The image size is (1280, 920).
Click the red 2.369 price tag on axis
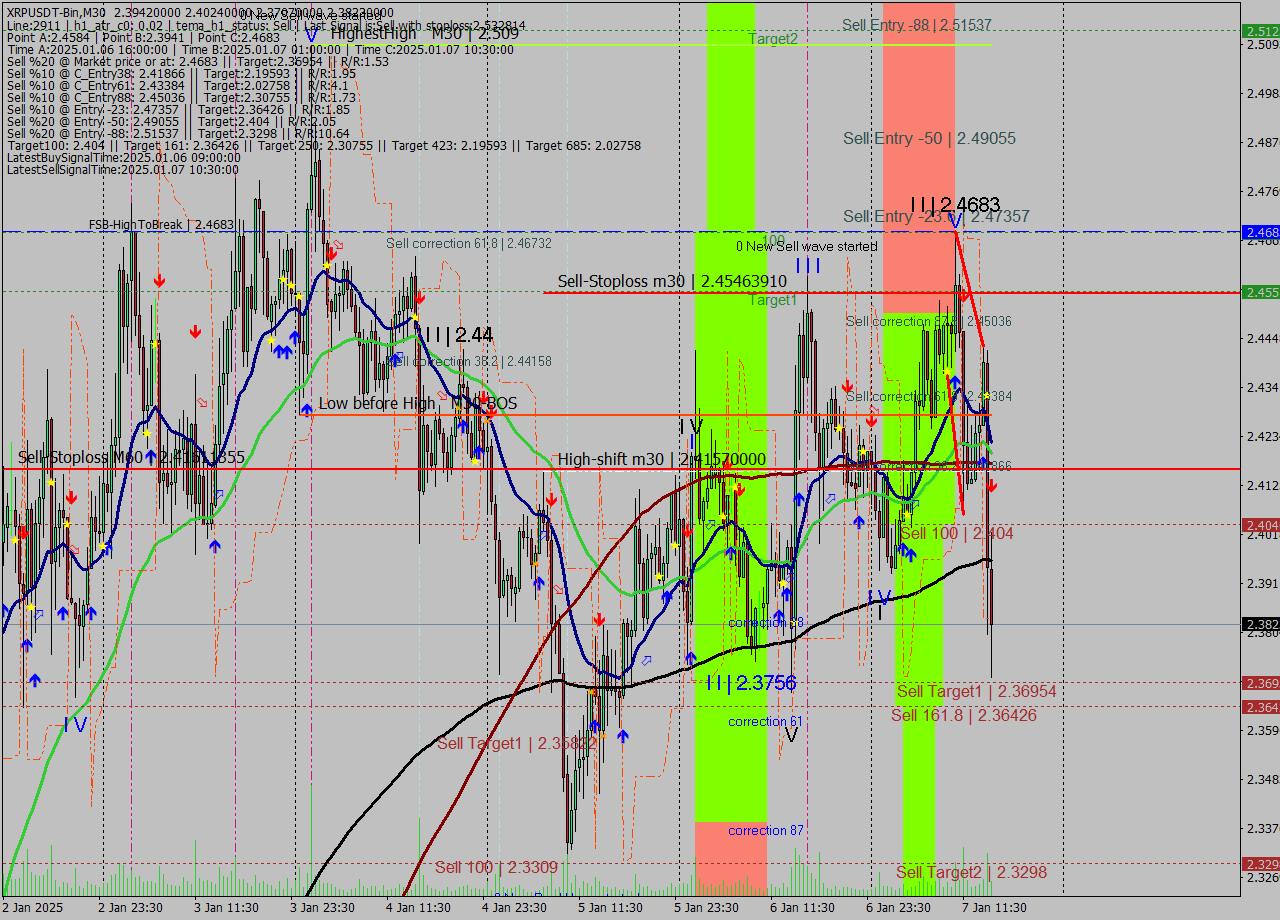pos(1261,683)
